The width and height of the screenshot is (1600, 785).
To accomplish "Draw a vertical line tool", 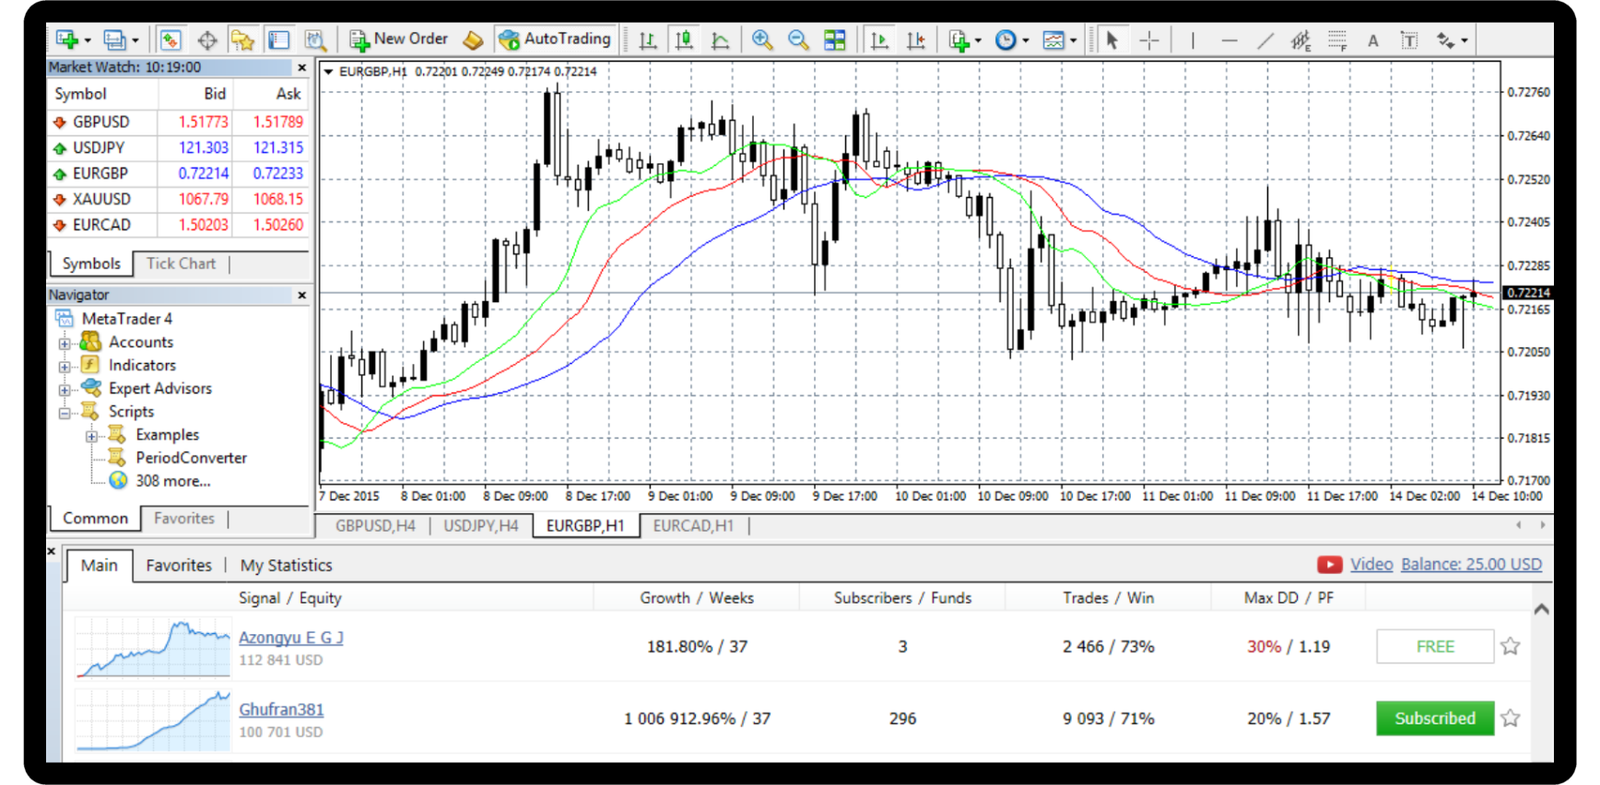I will (x=1192, y=40).
